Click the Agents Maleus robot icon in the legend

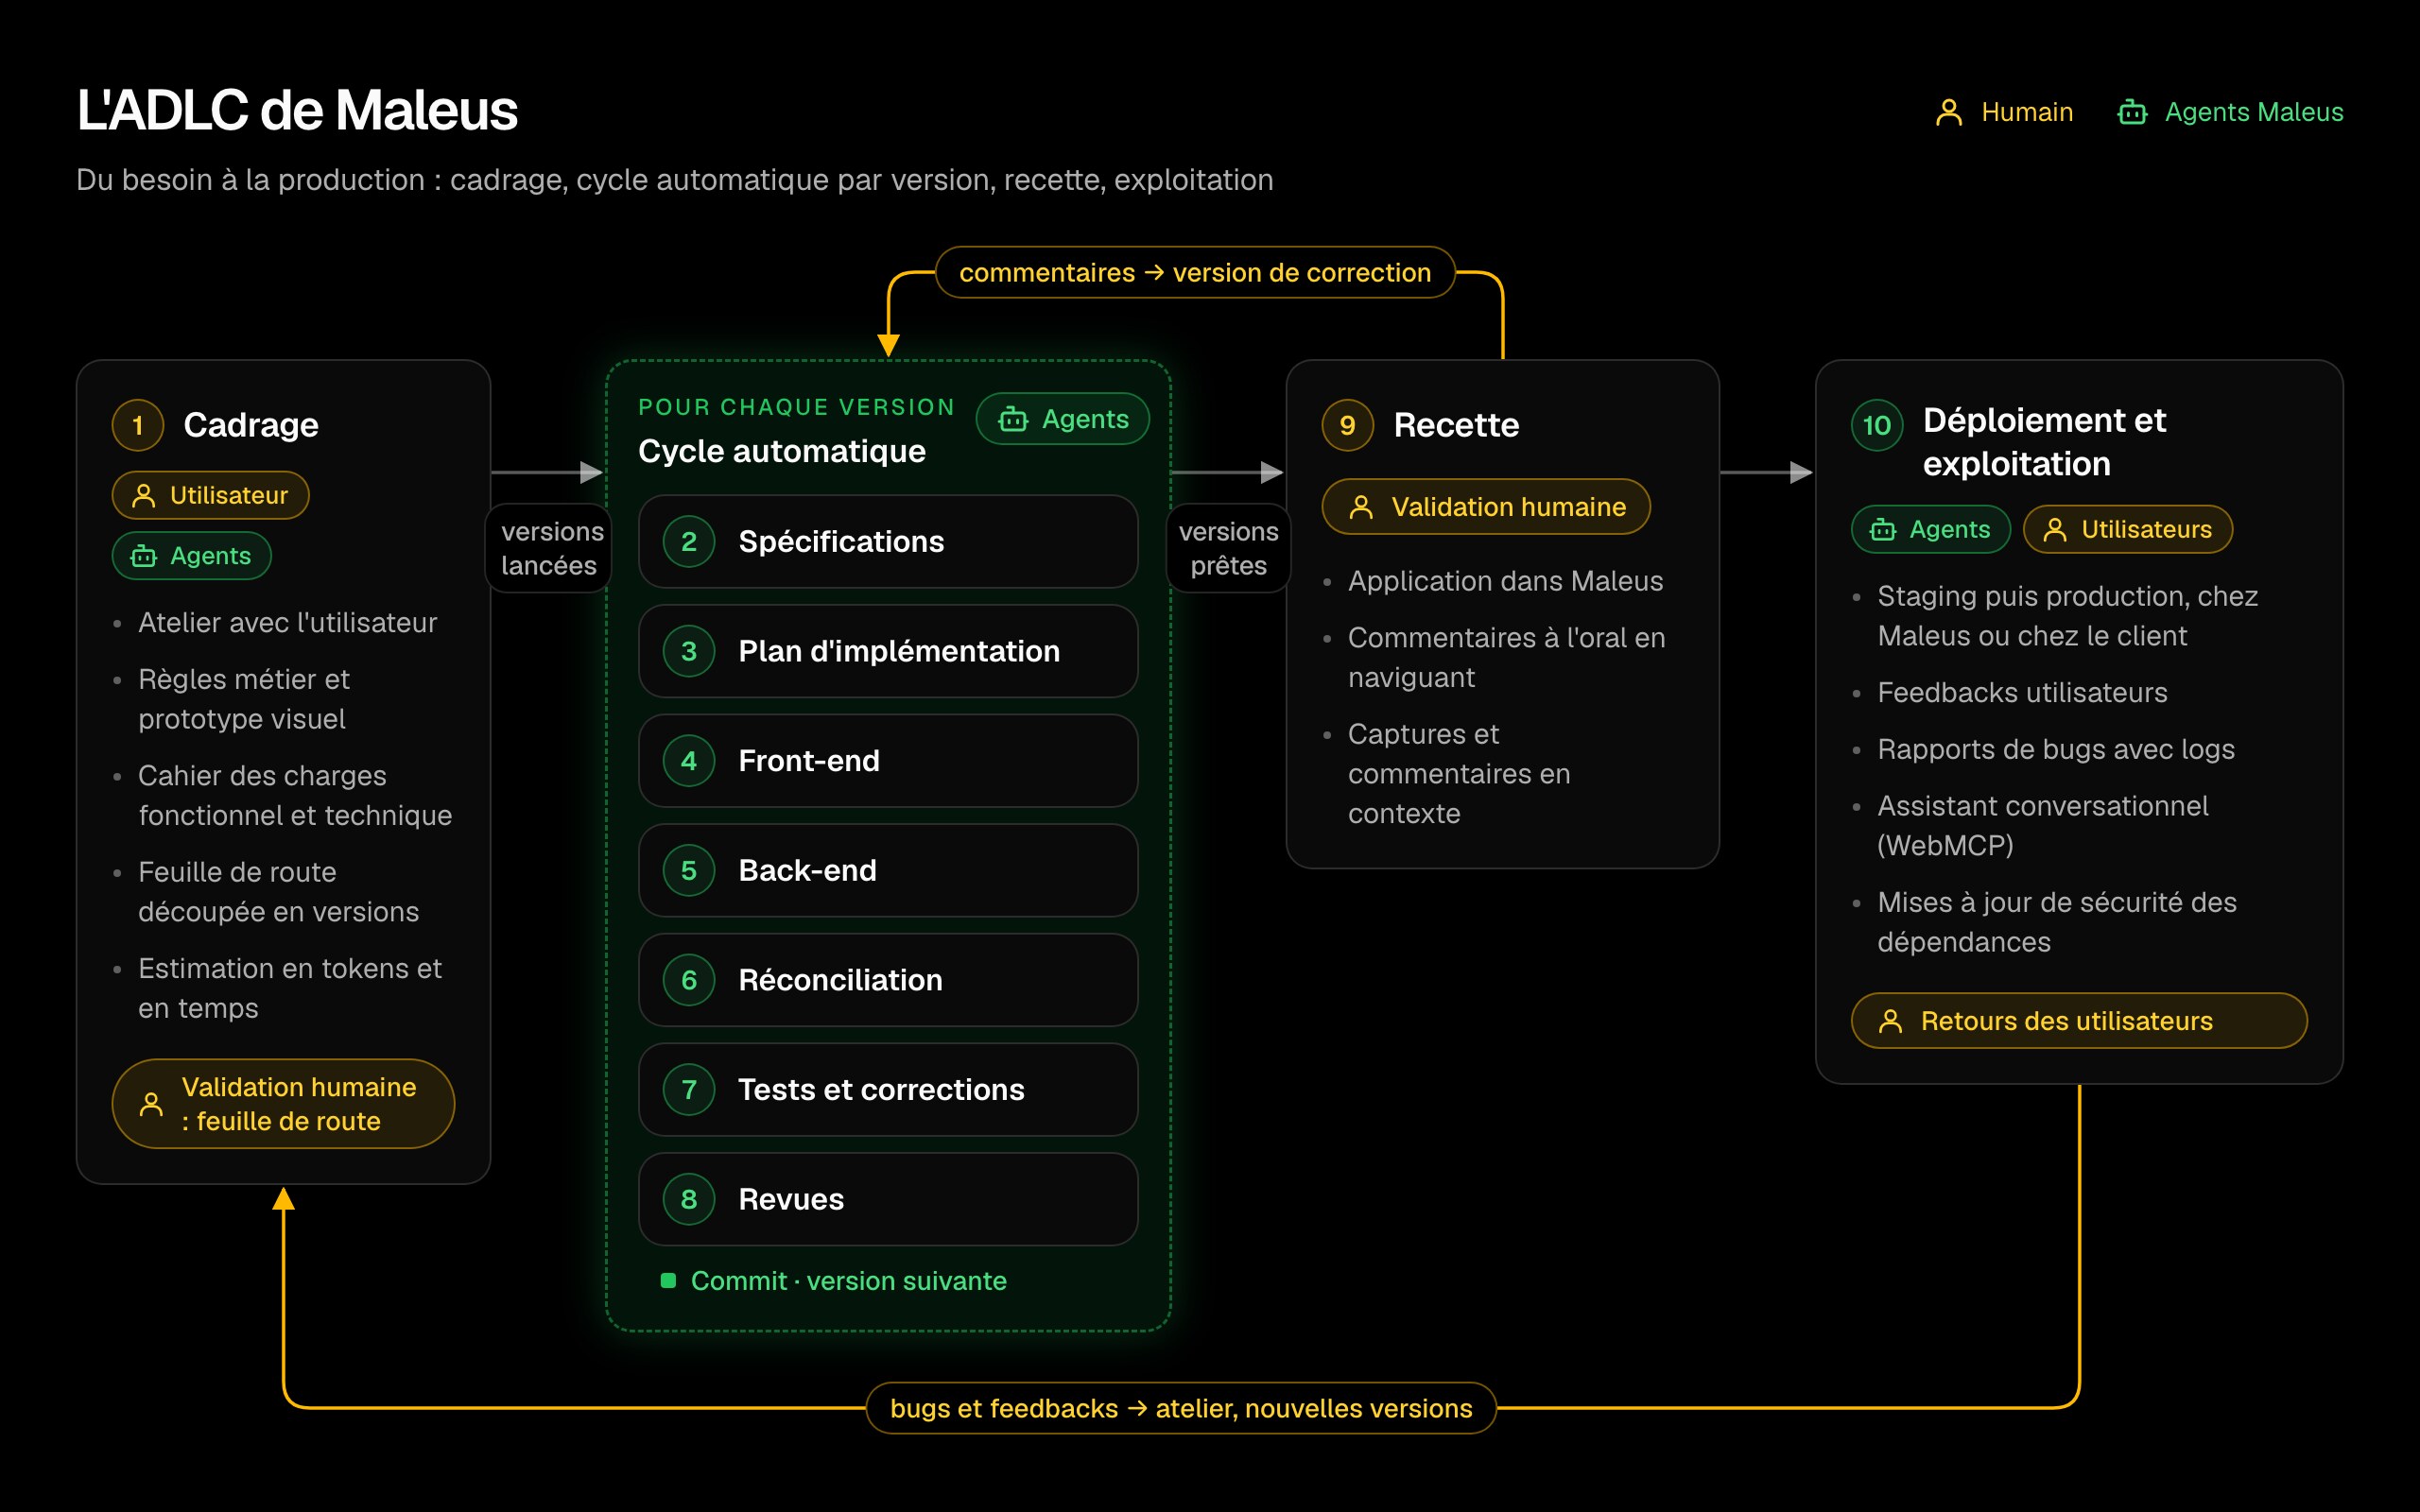click(x=2132, y=112)
